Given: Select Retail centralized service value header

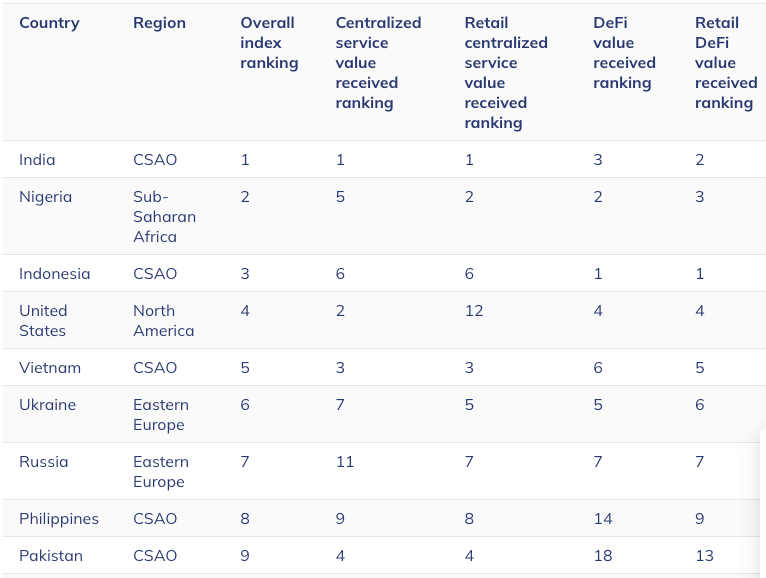Looking at the screenshot, I should click(x=506, y=73).
